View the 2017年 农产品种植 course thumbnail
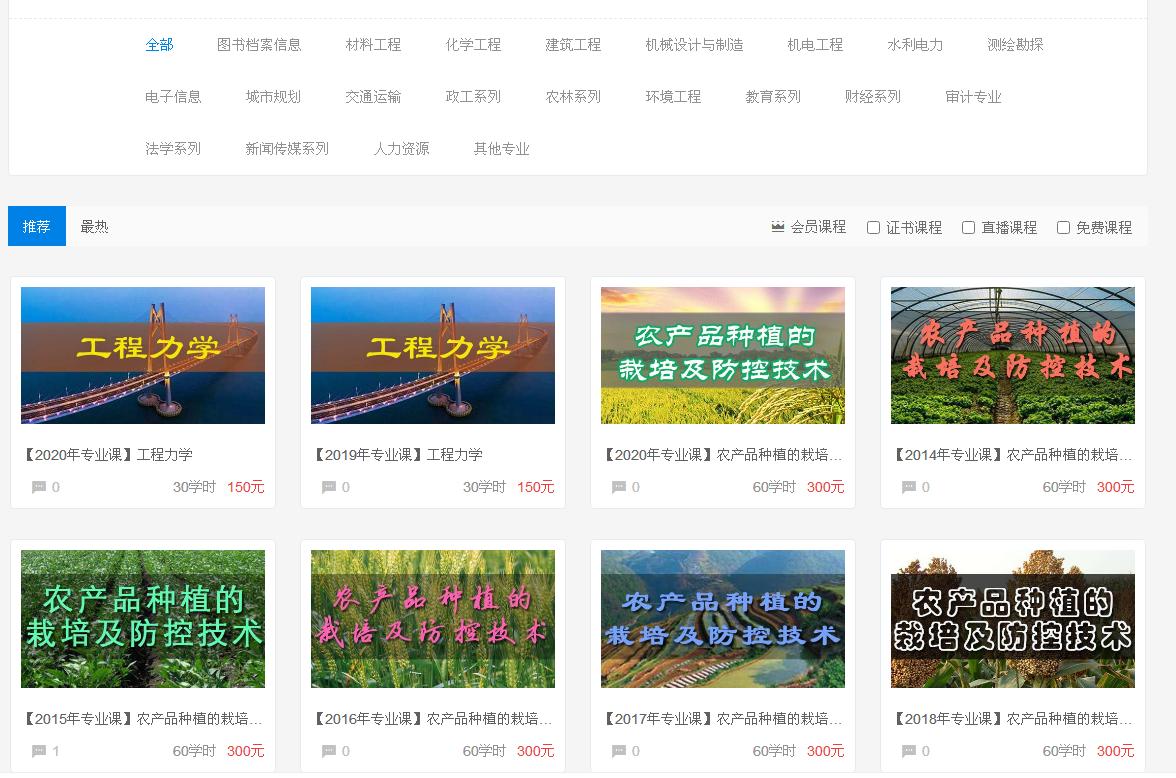This screenshot has width=1176, height=778. pyautogui.click(x=723, y=619)
